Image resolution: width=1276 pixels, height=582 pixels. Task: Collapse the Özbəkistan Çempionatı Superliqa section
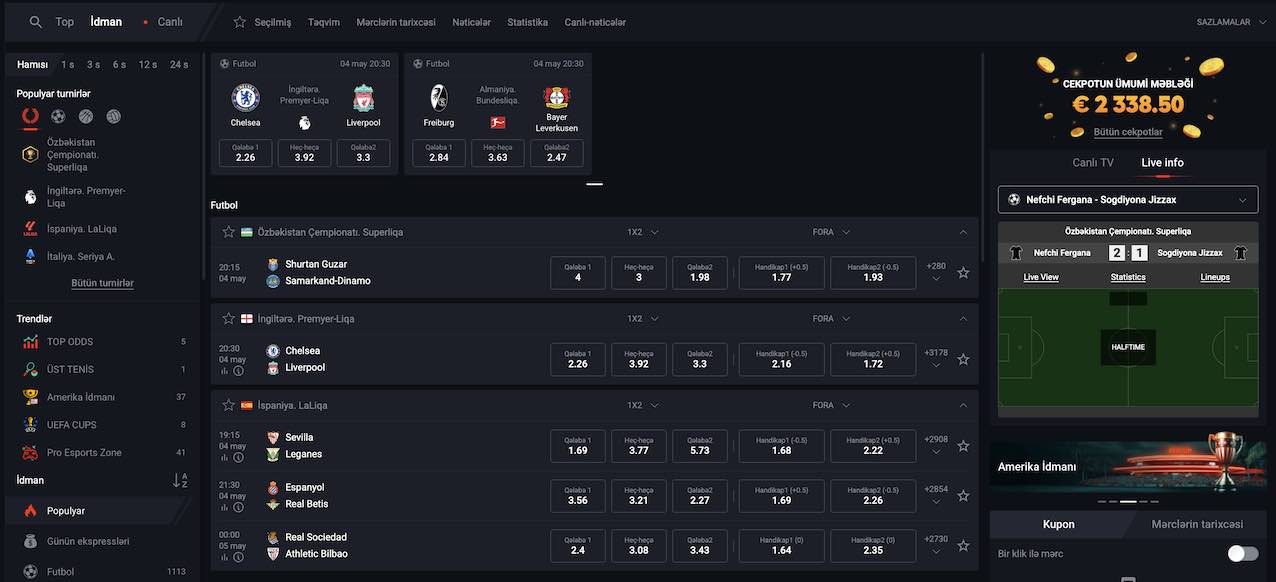(x=963, y=232)
